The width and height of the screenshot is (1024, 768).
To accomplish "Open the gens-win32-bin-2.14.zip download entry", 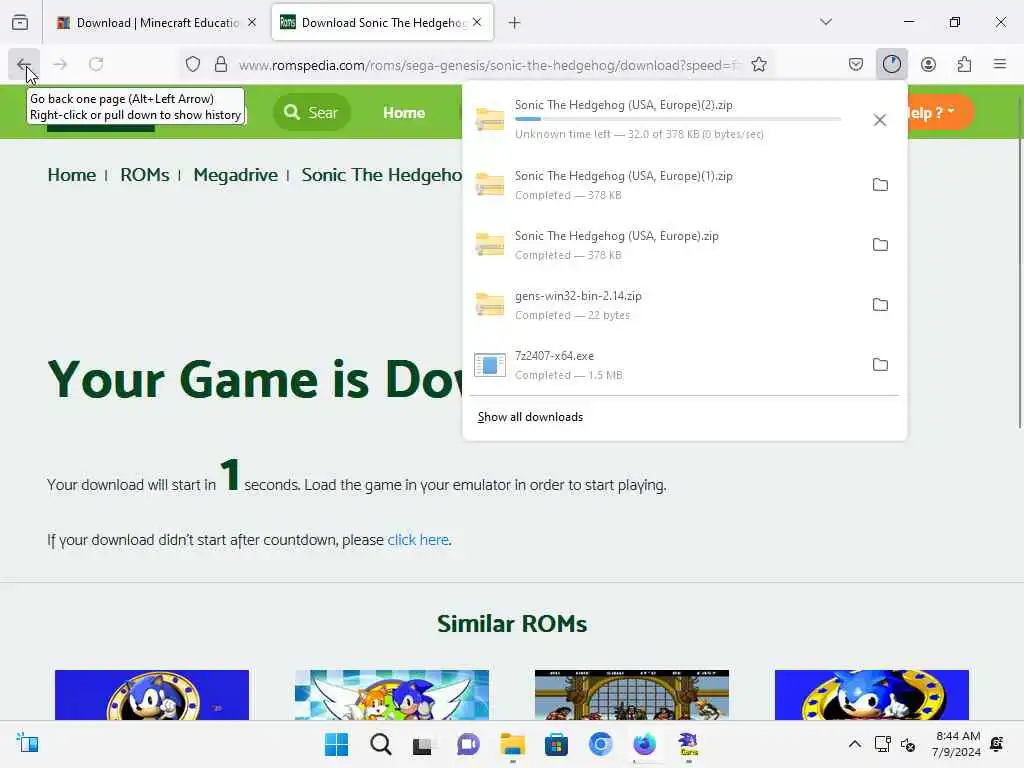I will (x=663, y=305).
